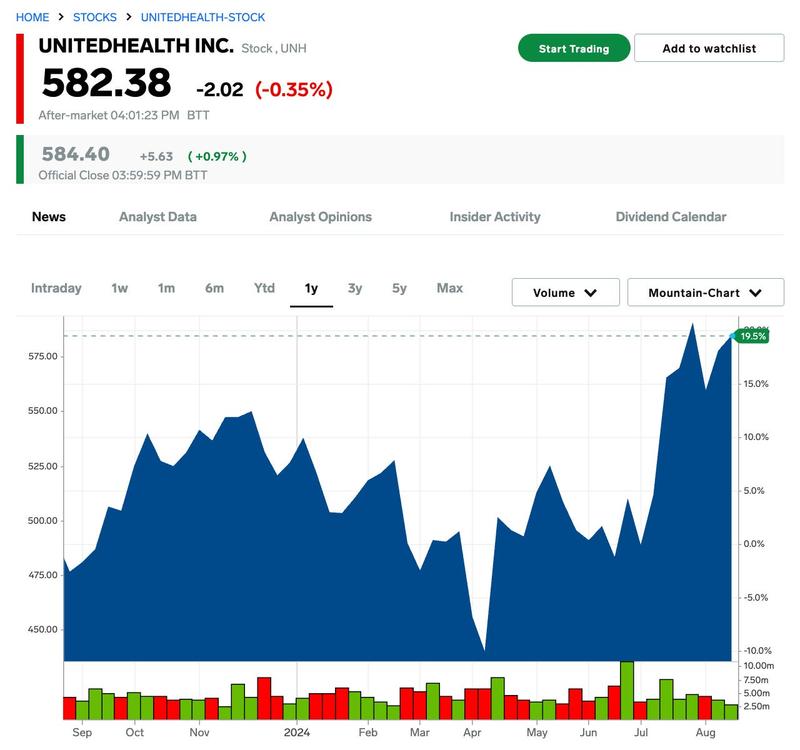The width and height of the screenshot is (800, 750).
Task: Open the Dividend Calendar tab
Action: (671, 217)
